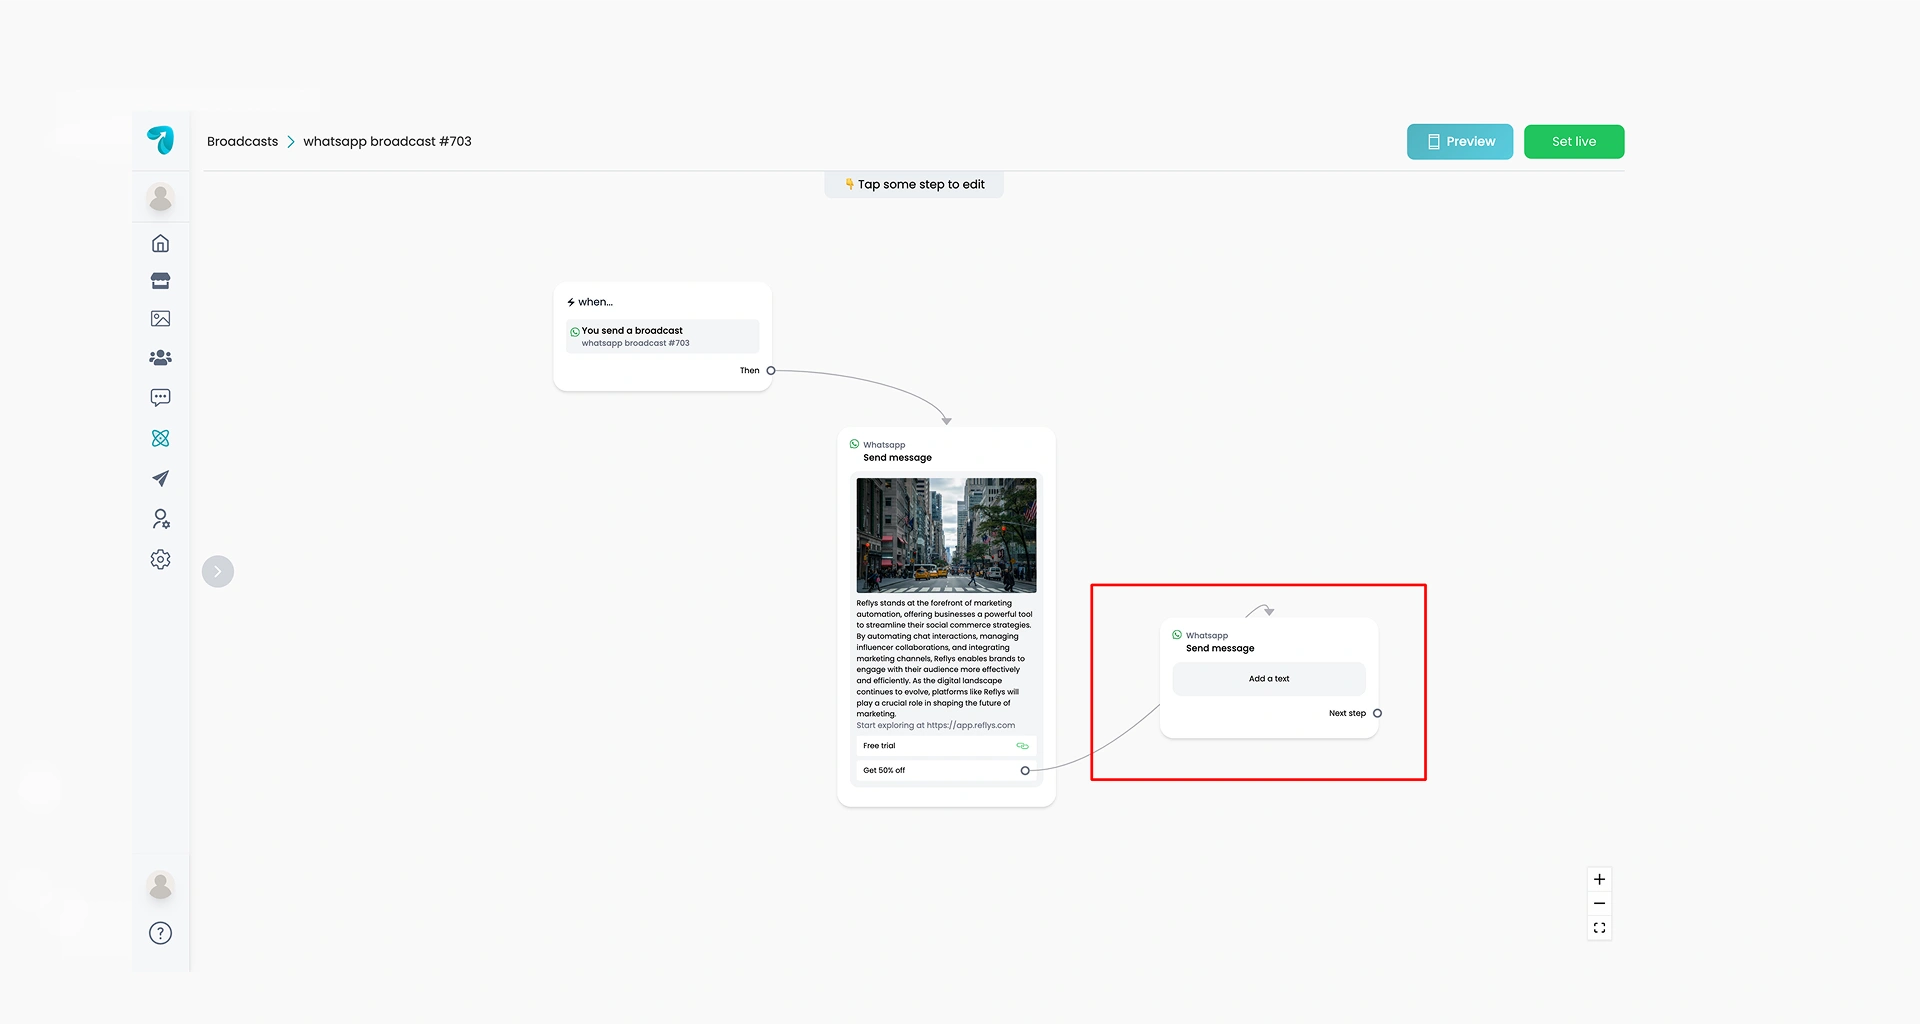
Task: Click the whatsapp broadcast #703 breadcrumb
Action: click(387, 142)
